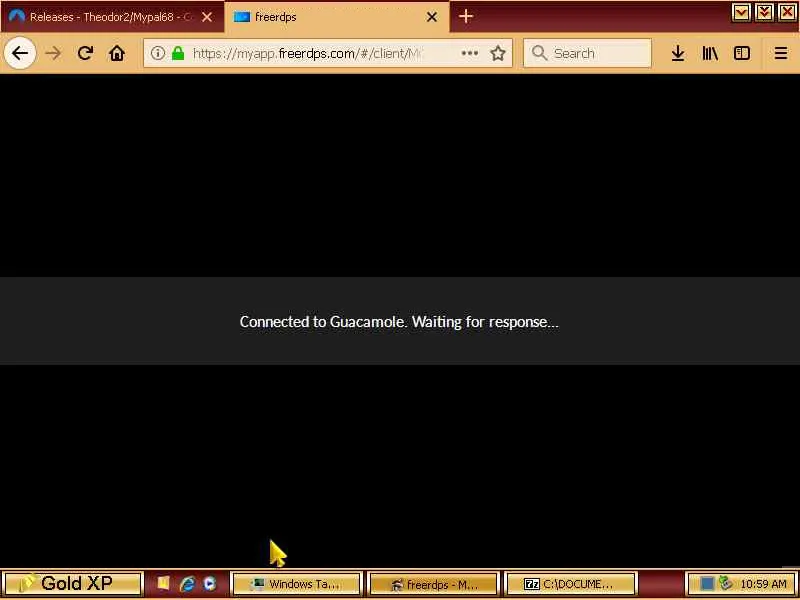
Task: Select the freerdps tab
Action: [x=337, y=17]
